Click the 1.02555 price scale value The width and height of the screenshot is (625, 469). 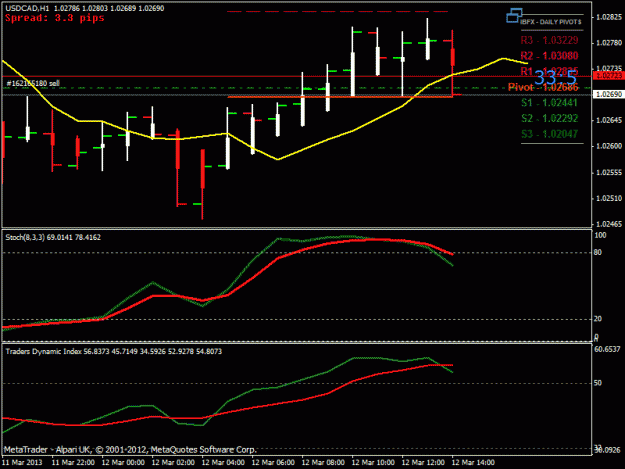pyautogui.click(x=609, y=173)
